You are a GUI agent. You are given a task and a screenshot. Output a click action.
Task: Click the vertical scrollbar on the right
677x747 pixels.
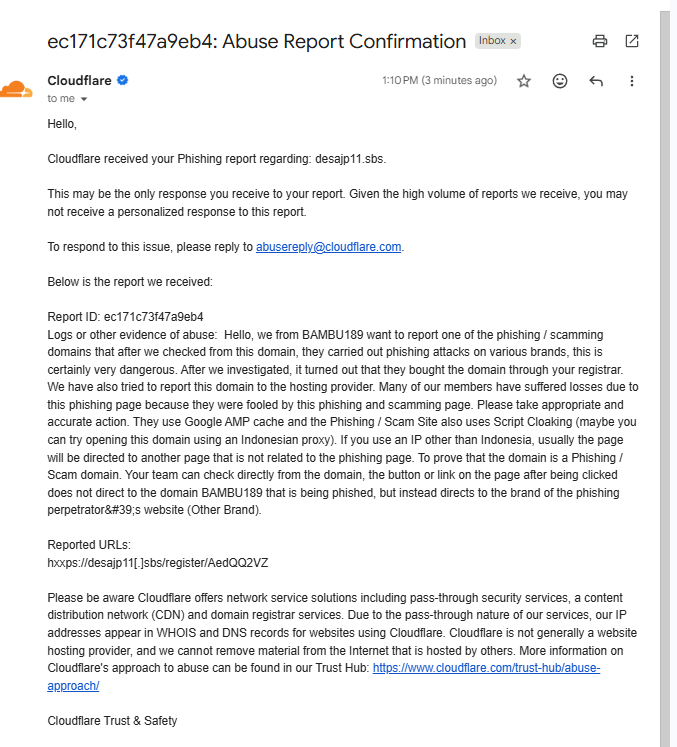(x=665, y=379)
